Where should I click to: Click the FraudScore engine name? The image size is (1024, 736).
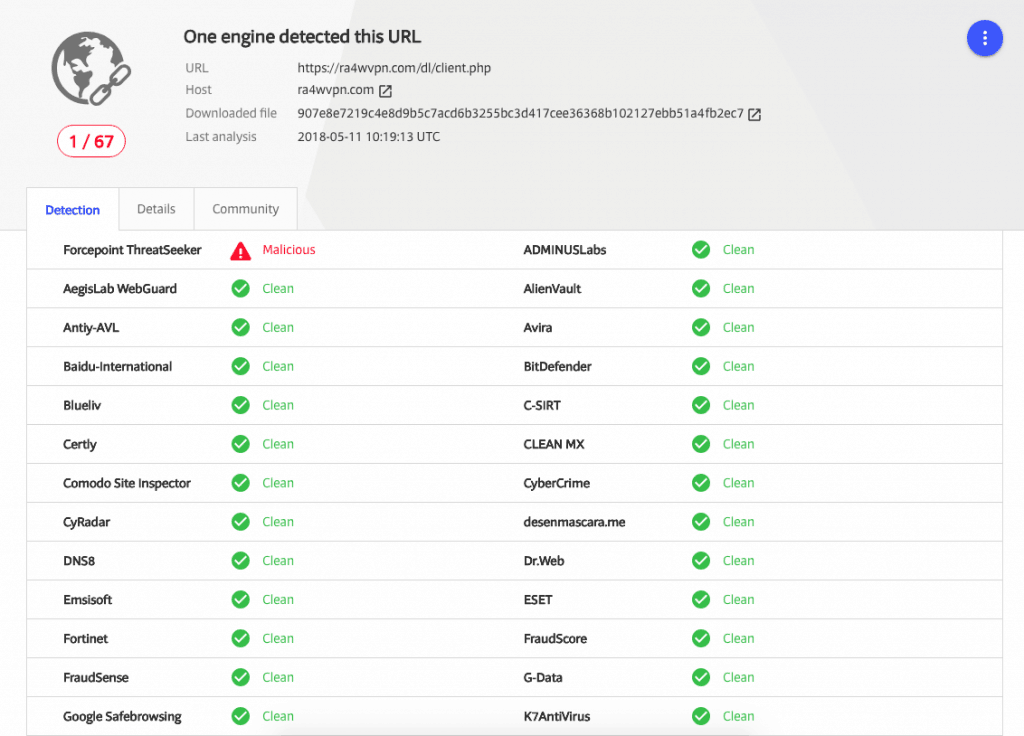pos(555,639)
